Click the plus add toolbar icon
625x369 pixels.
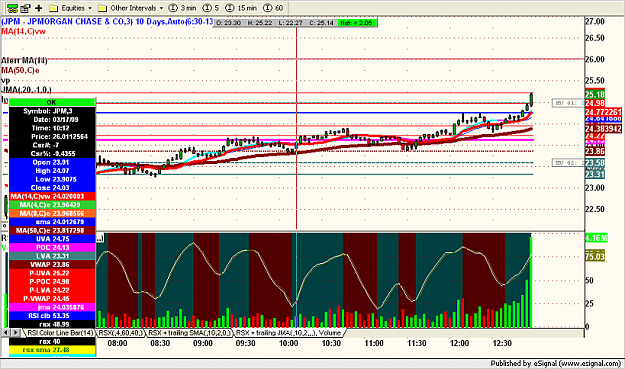click(39, 8)
